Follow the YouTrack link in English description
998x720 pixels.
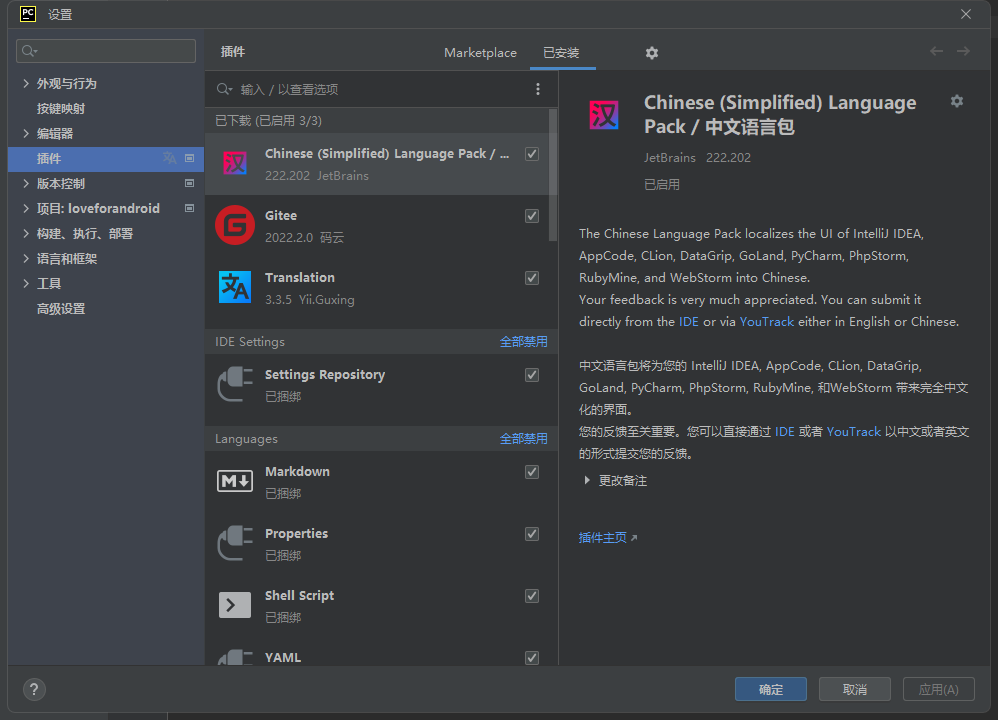coord(766,321)
